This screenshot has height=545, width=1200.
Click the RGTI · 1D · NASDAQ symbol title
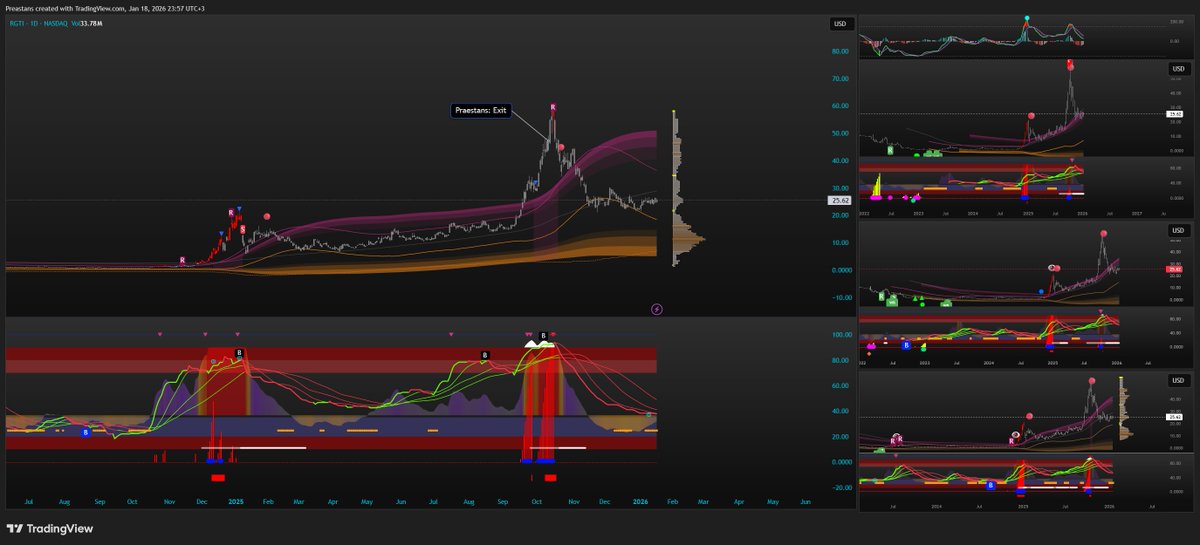click(37, 22)
